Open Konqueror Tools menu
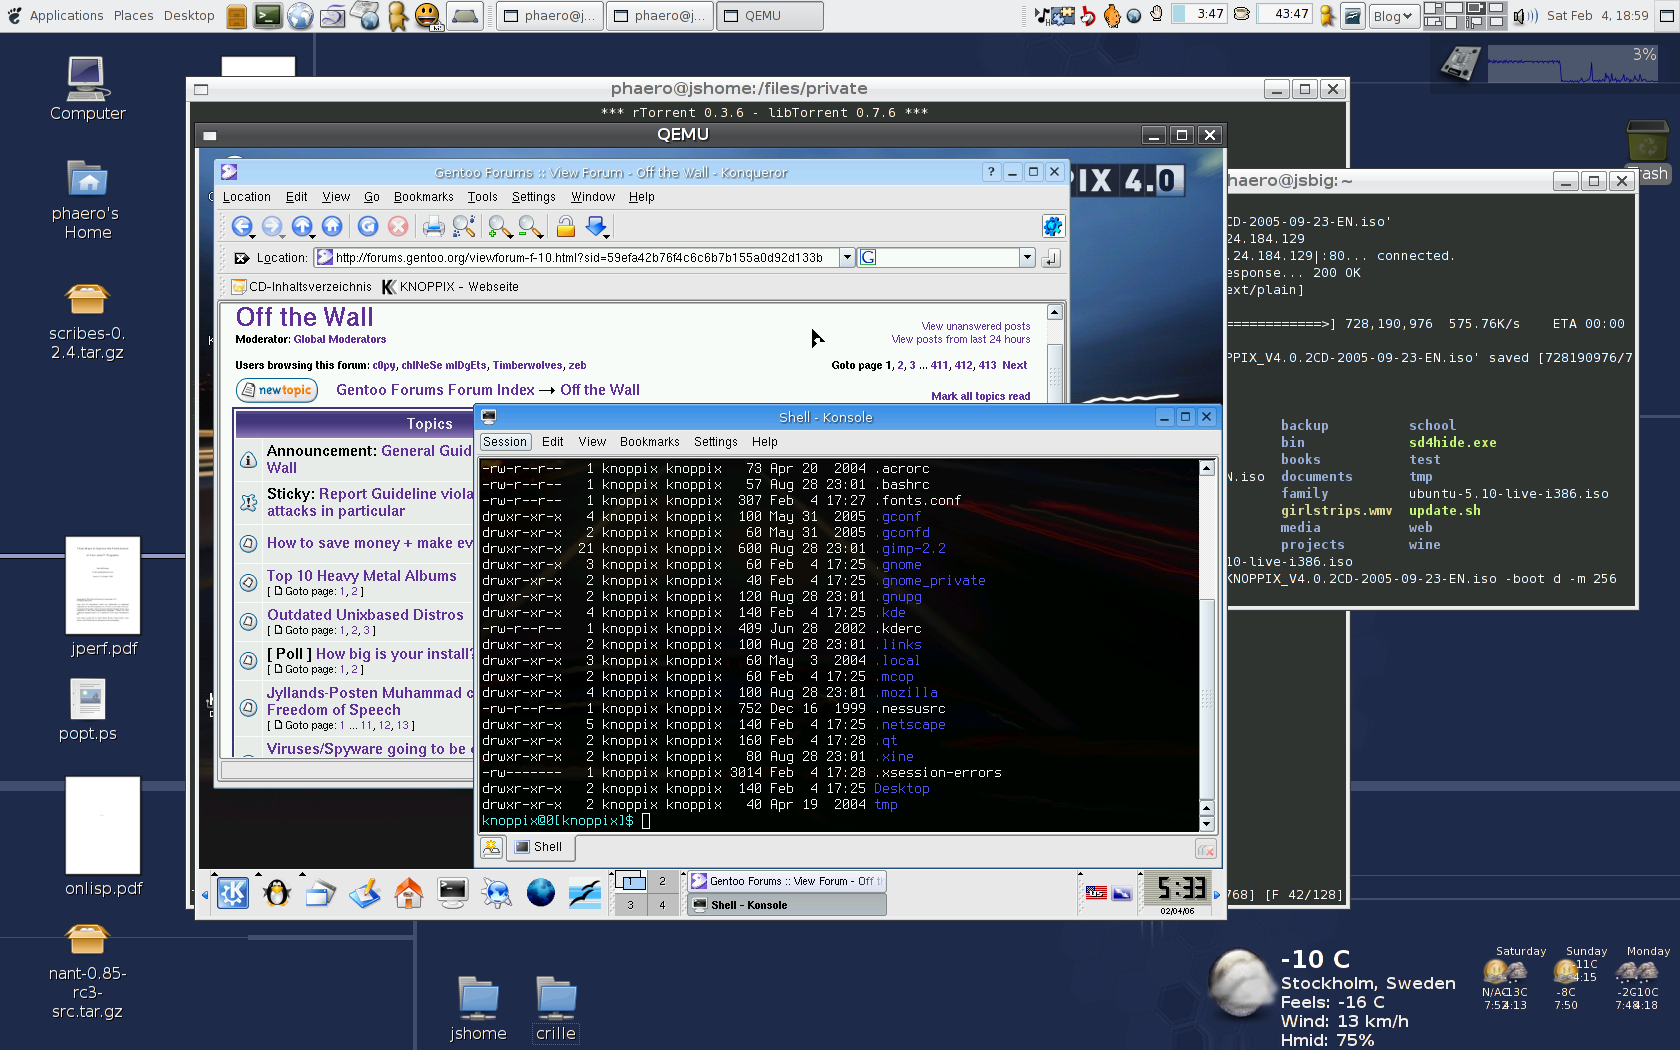The width and height of the screenshot is (1680, 1050). [482, 197]
